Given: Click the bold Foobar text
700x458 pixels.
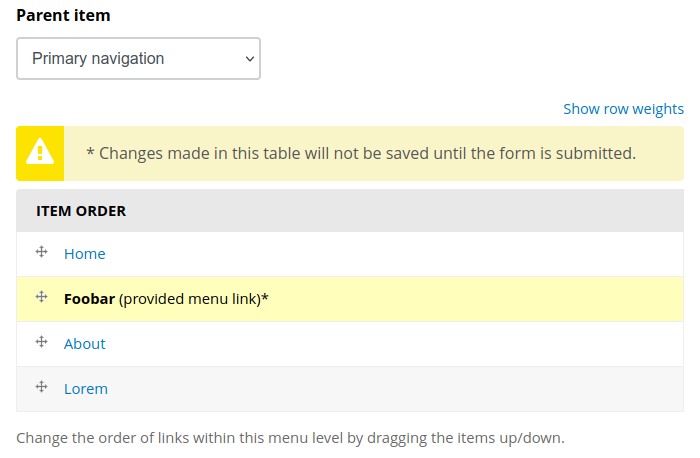Looking at the screenshot, I should click(x=89, y=299).
